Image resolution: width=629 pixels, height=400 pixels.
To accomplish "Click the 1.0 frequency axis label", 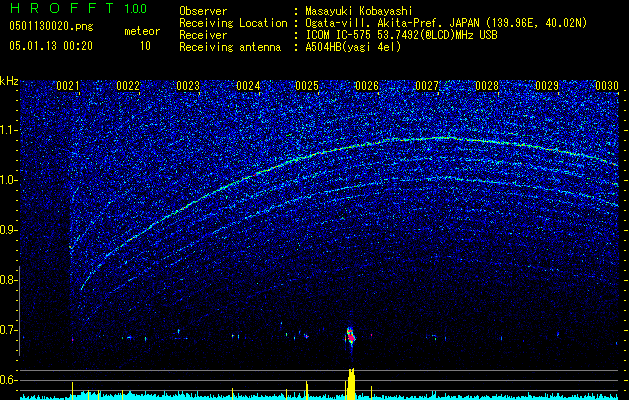I will coord(9,180).
